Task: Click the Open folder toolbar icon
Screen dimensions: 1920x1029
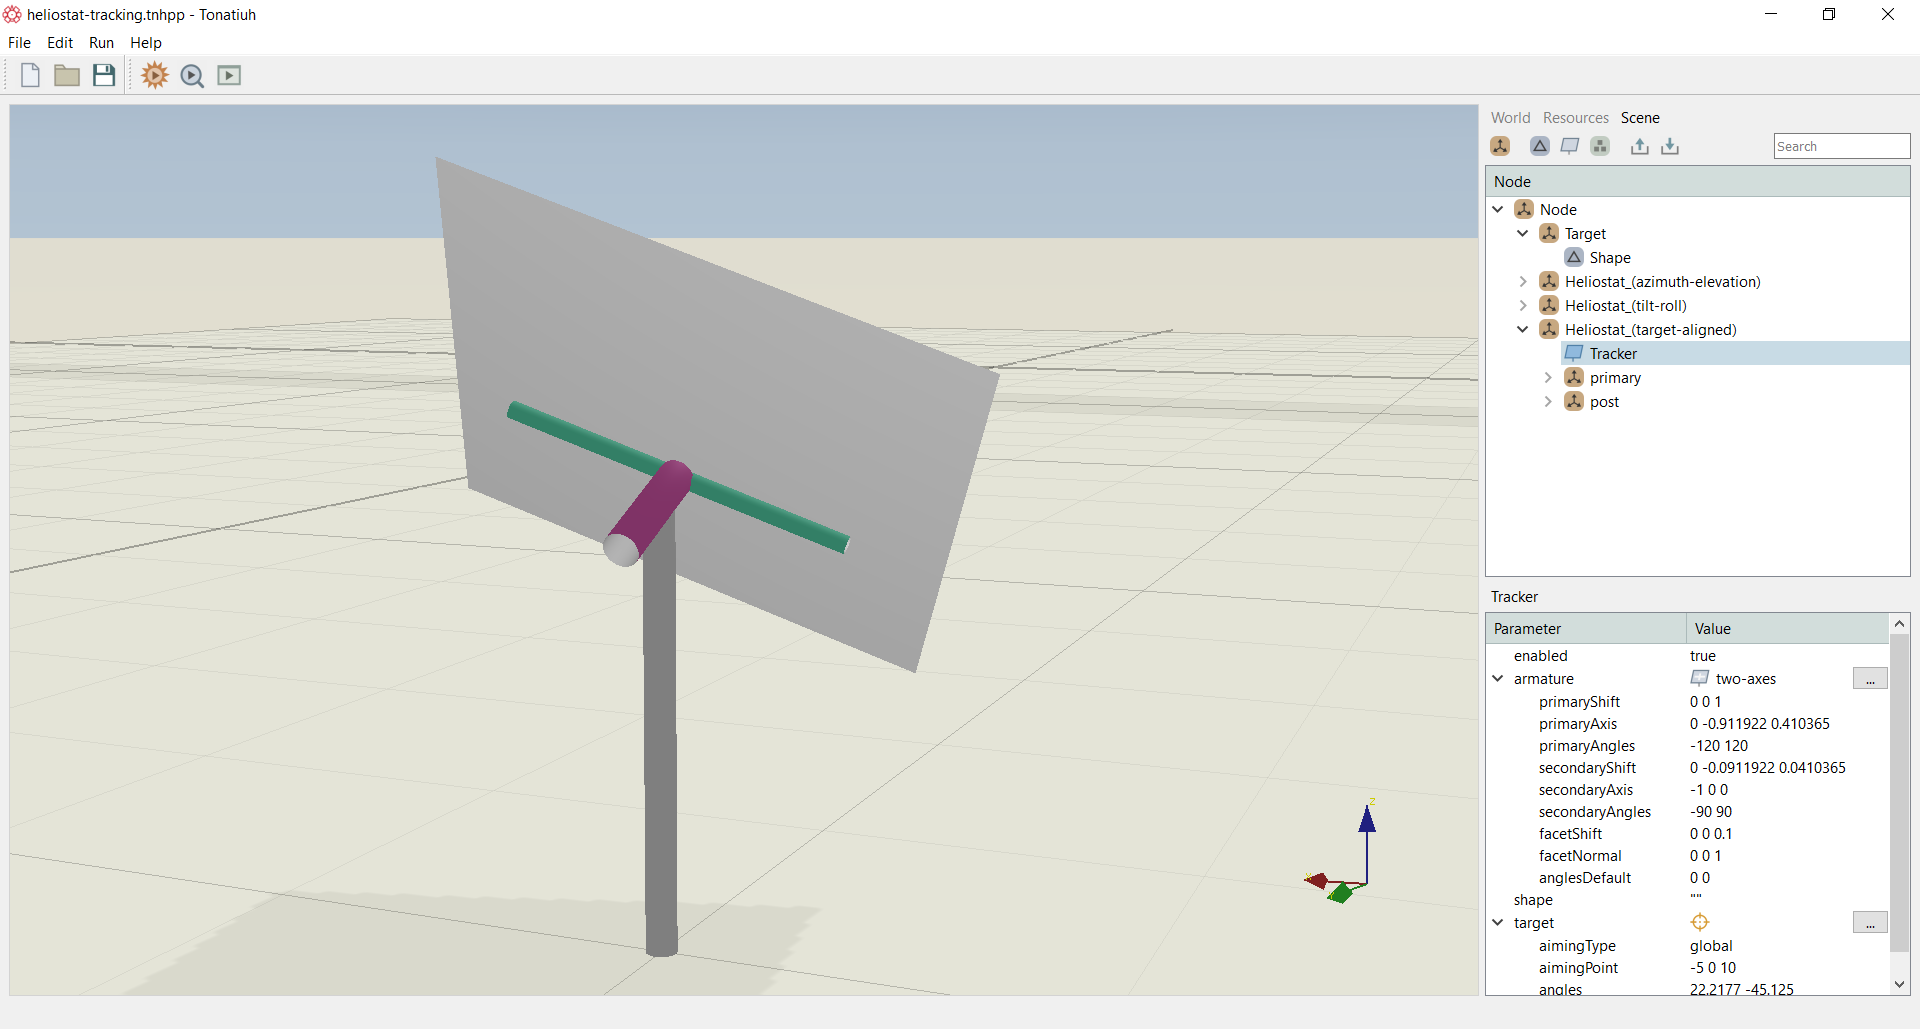Action: 67,75
